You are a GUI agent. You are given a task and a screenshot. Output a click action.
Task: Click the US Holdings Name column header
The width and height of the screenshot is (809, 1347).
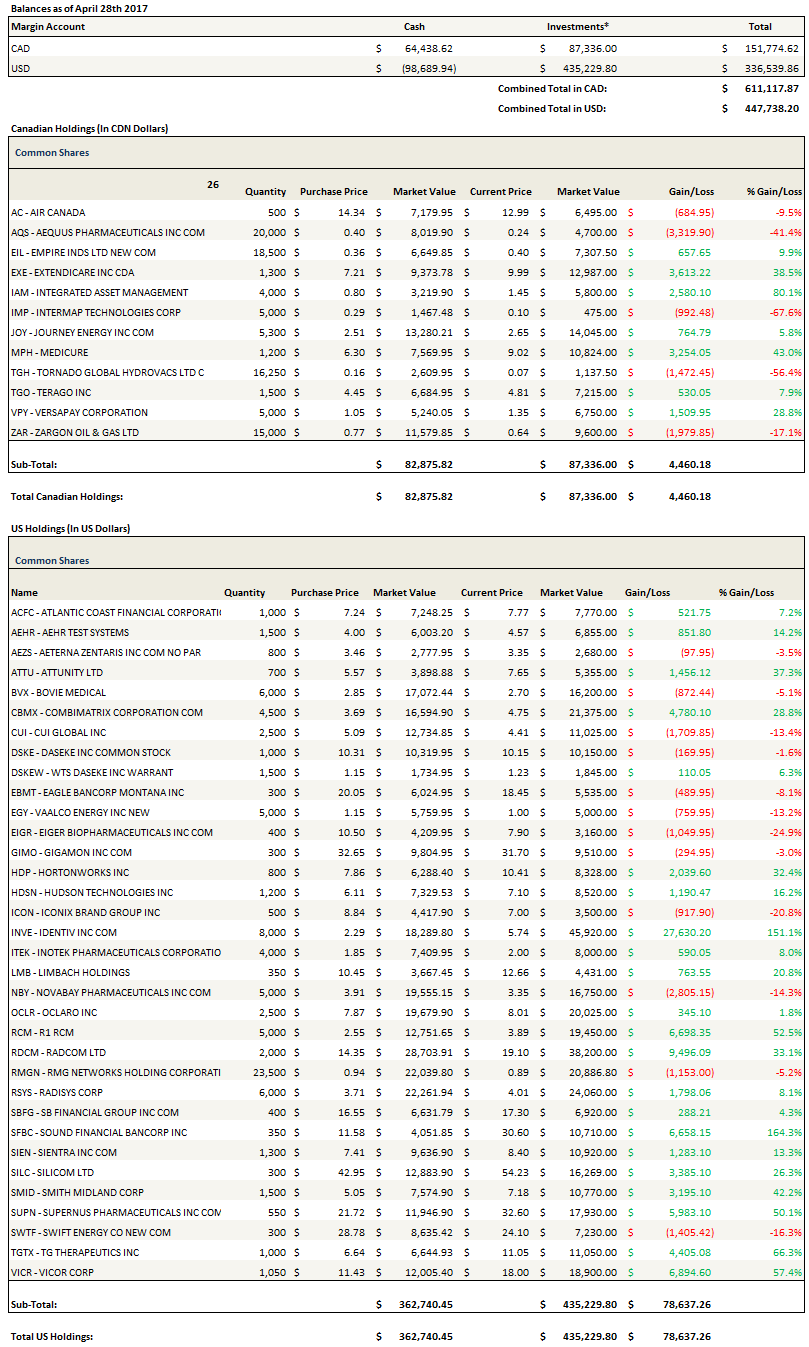pos(24,592)
